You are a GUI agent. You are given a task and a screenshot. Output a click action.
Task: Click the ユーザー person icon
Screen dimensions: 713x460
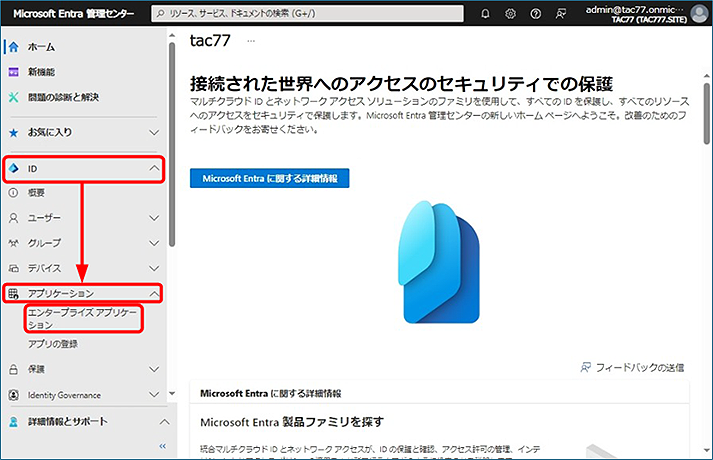[x=14, y=218]
